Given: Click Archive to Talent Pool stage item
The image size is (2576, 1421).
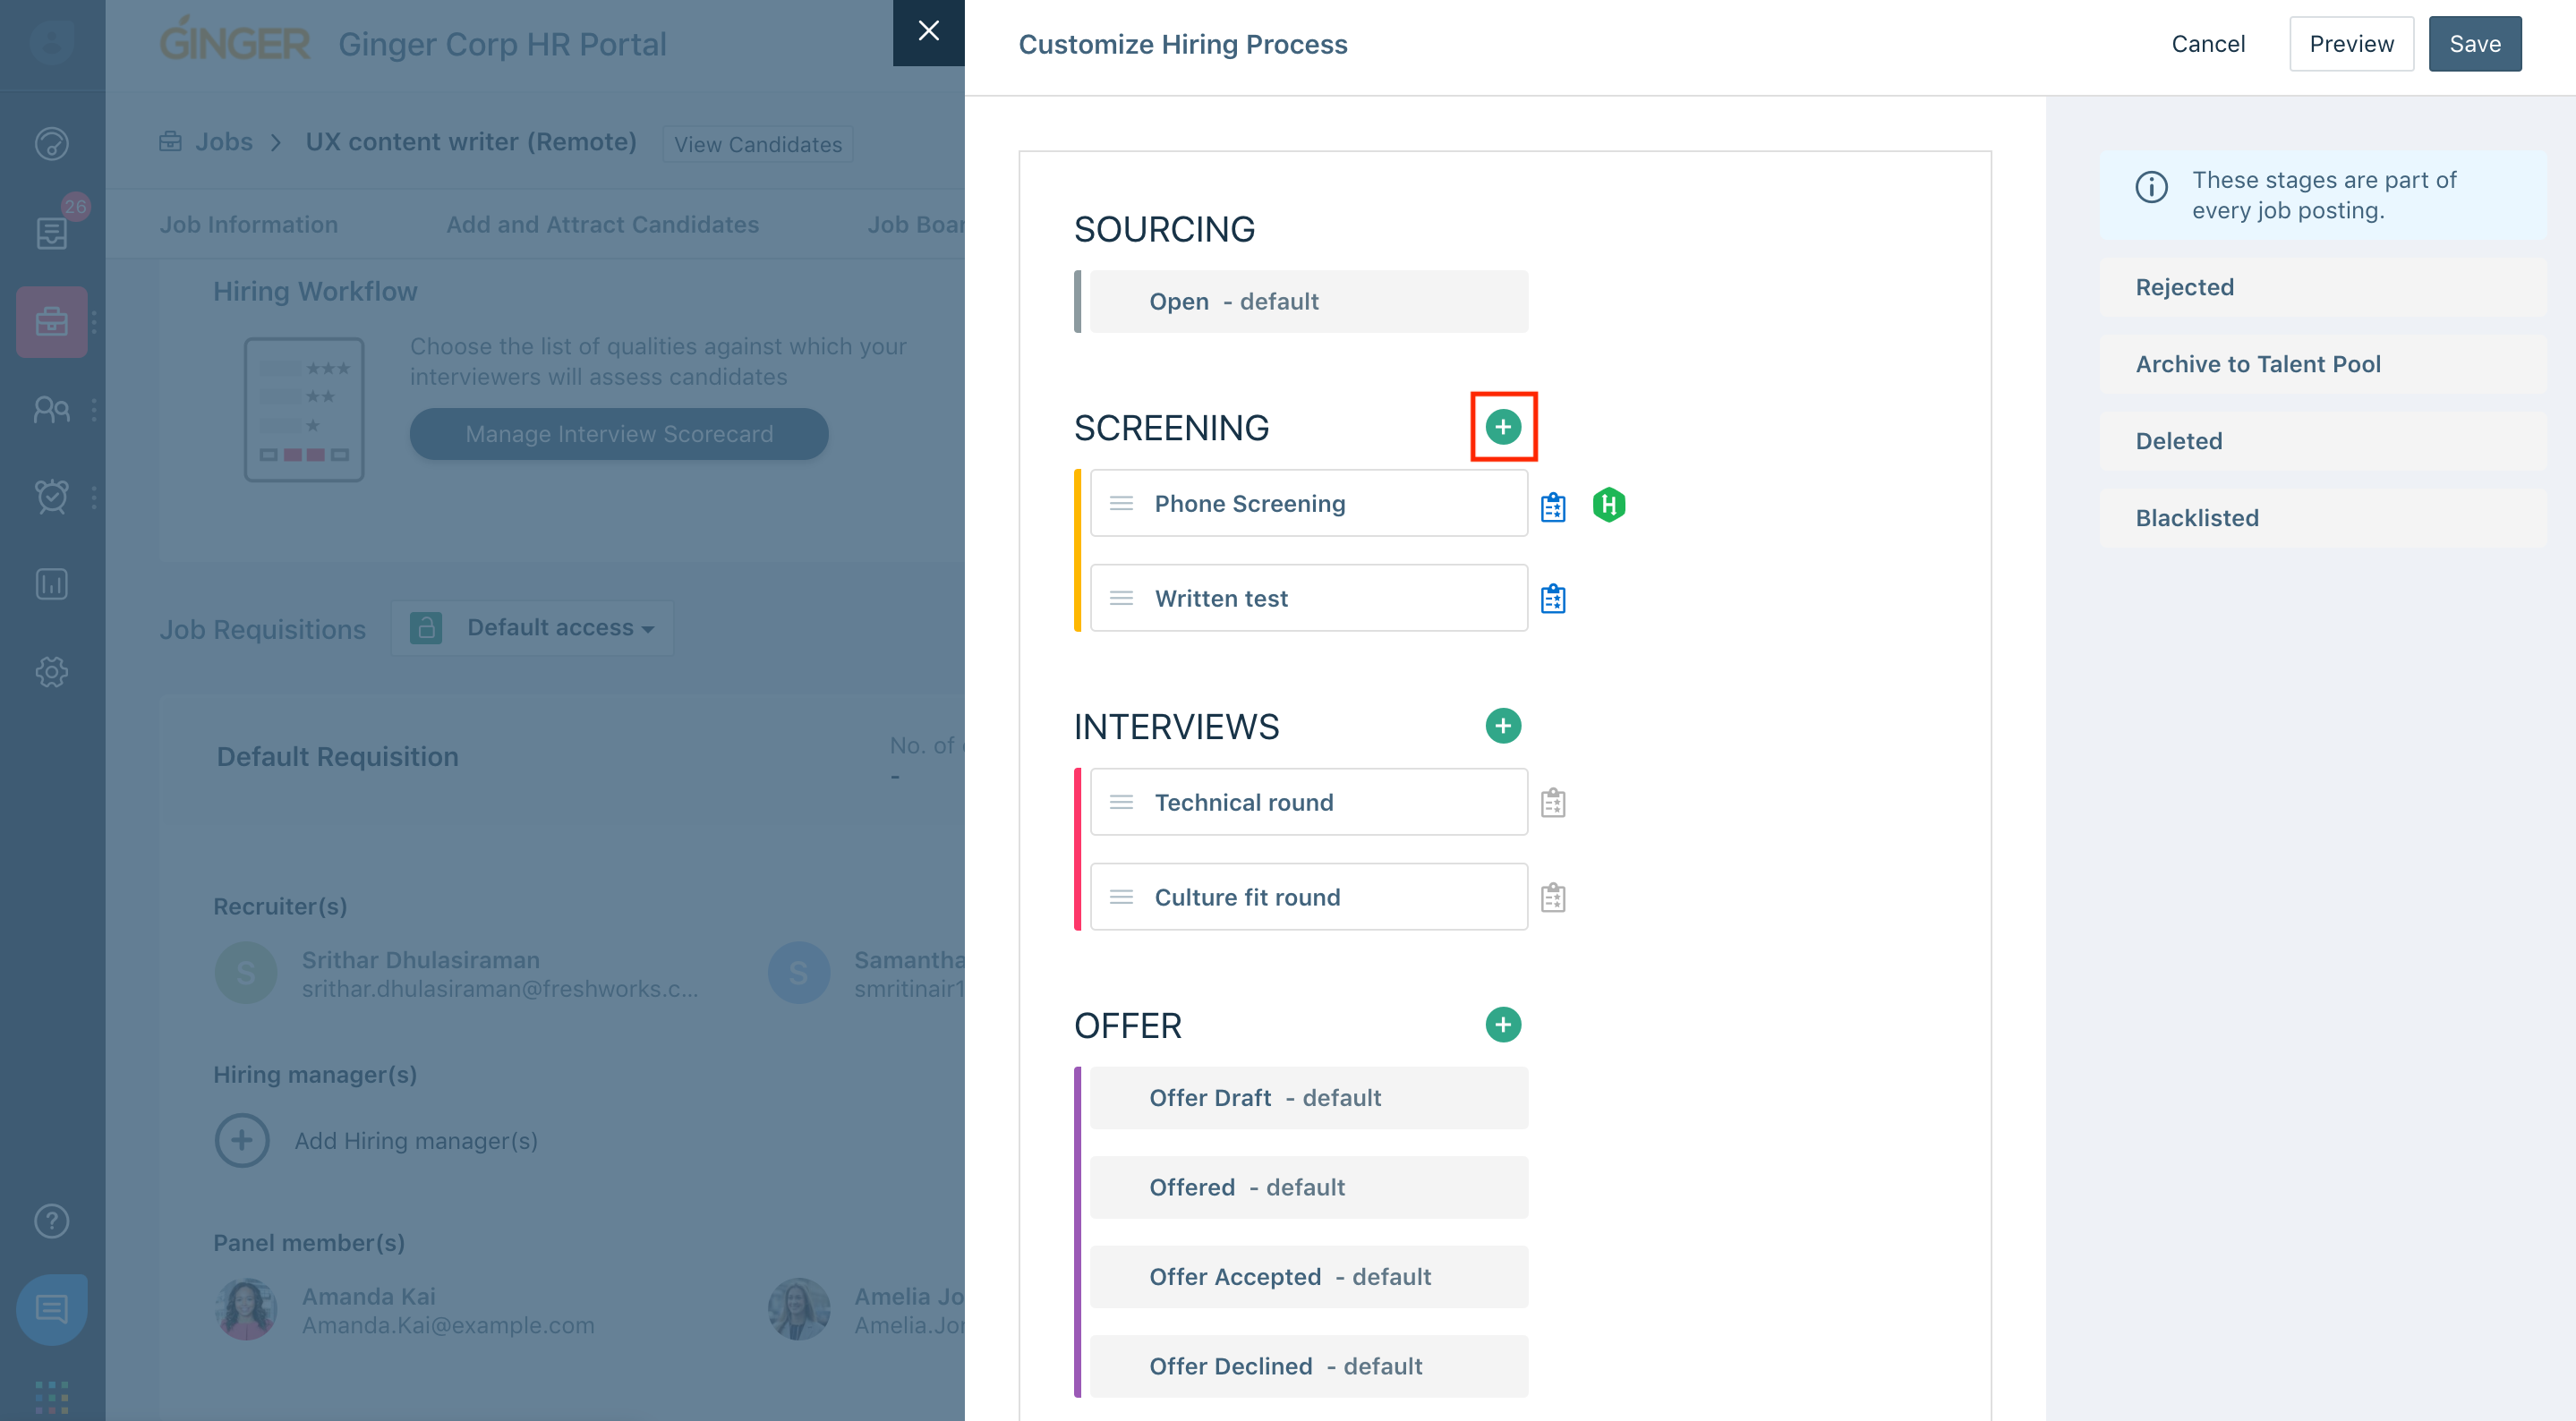Looking at the screenshot, I should point(2323,365).
